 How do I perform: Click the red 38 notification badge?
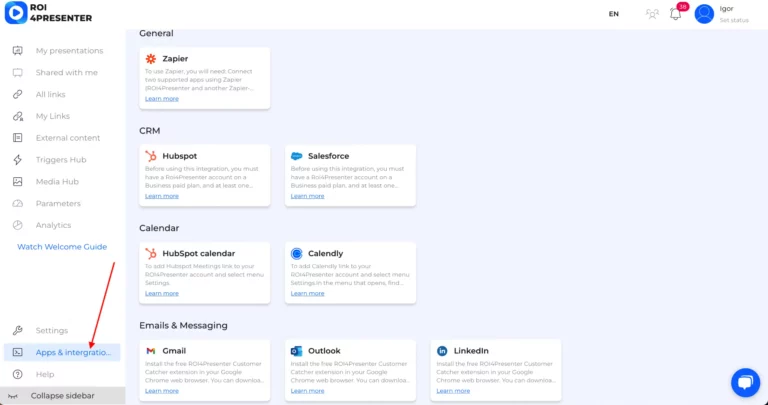(x=683, y=7)
